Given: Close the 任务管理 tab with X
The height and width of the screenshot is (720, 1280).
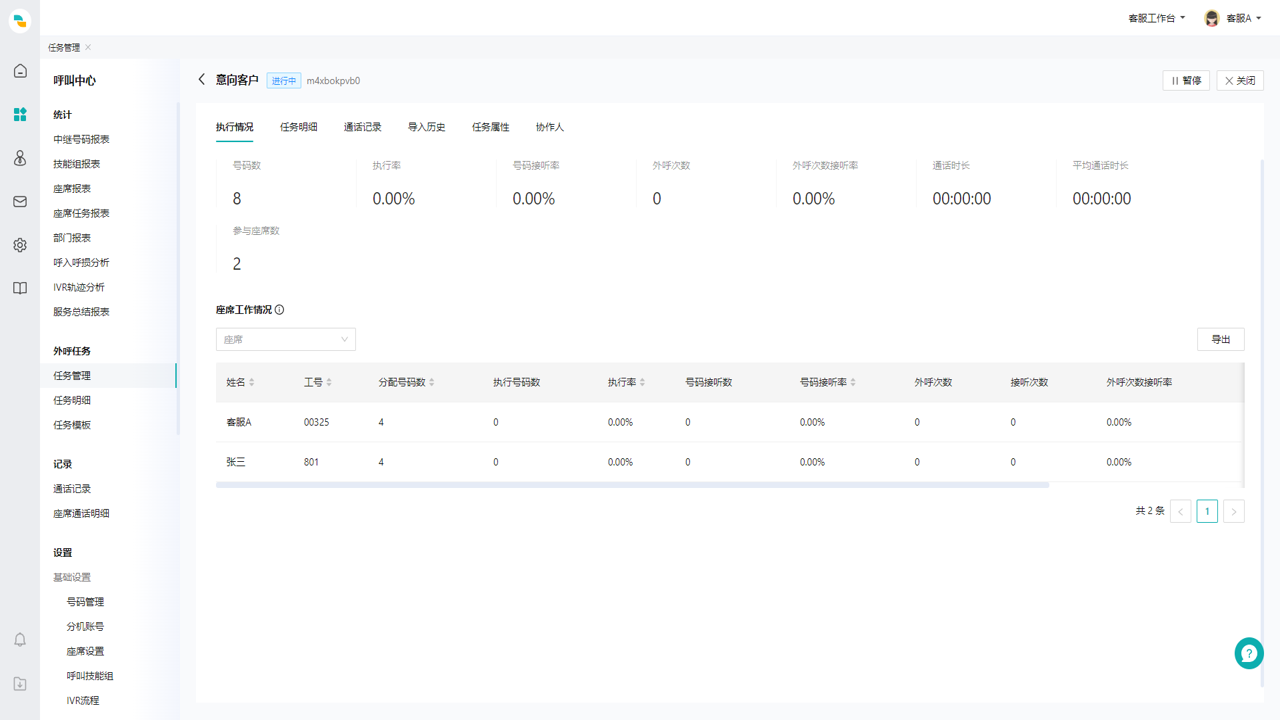Looking at the screenshot, I should point(88,47).
